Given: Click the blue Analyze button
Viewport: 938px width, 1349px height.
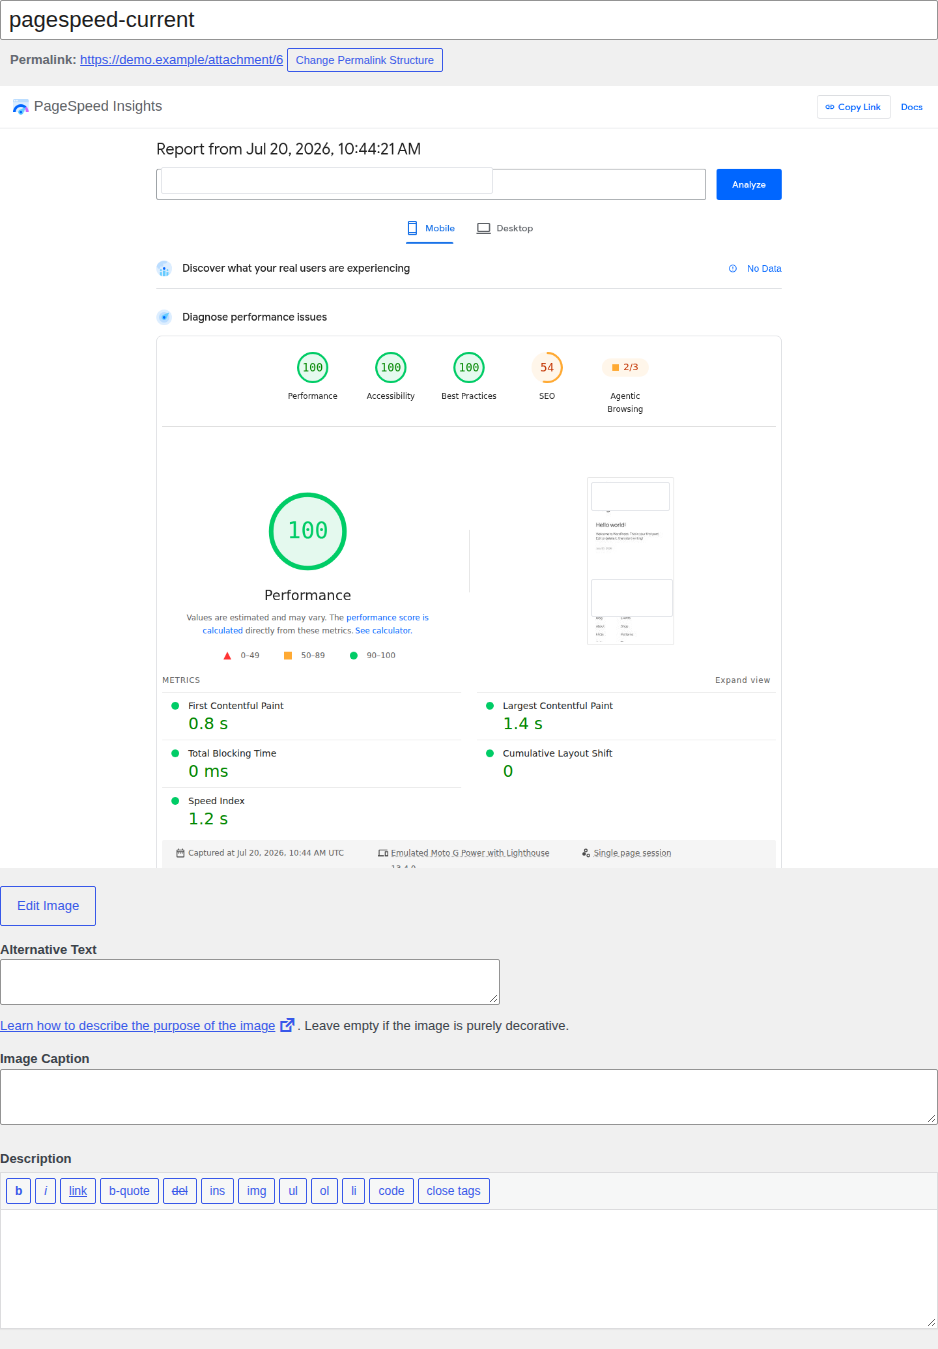Looking at the screenshot, I should [x=748, y=184].
